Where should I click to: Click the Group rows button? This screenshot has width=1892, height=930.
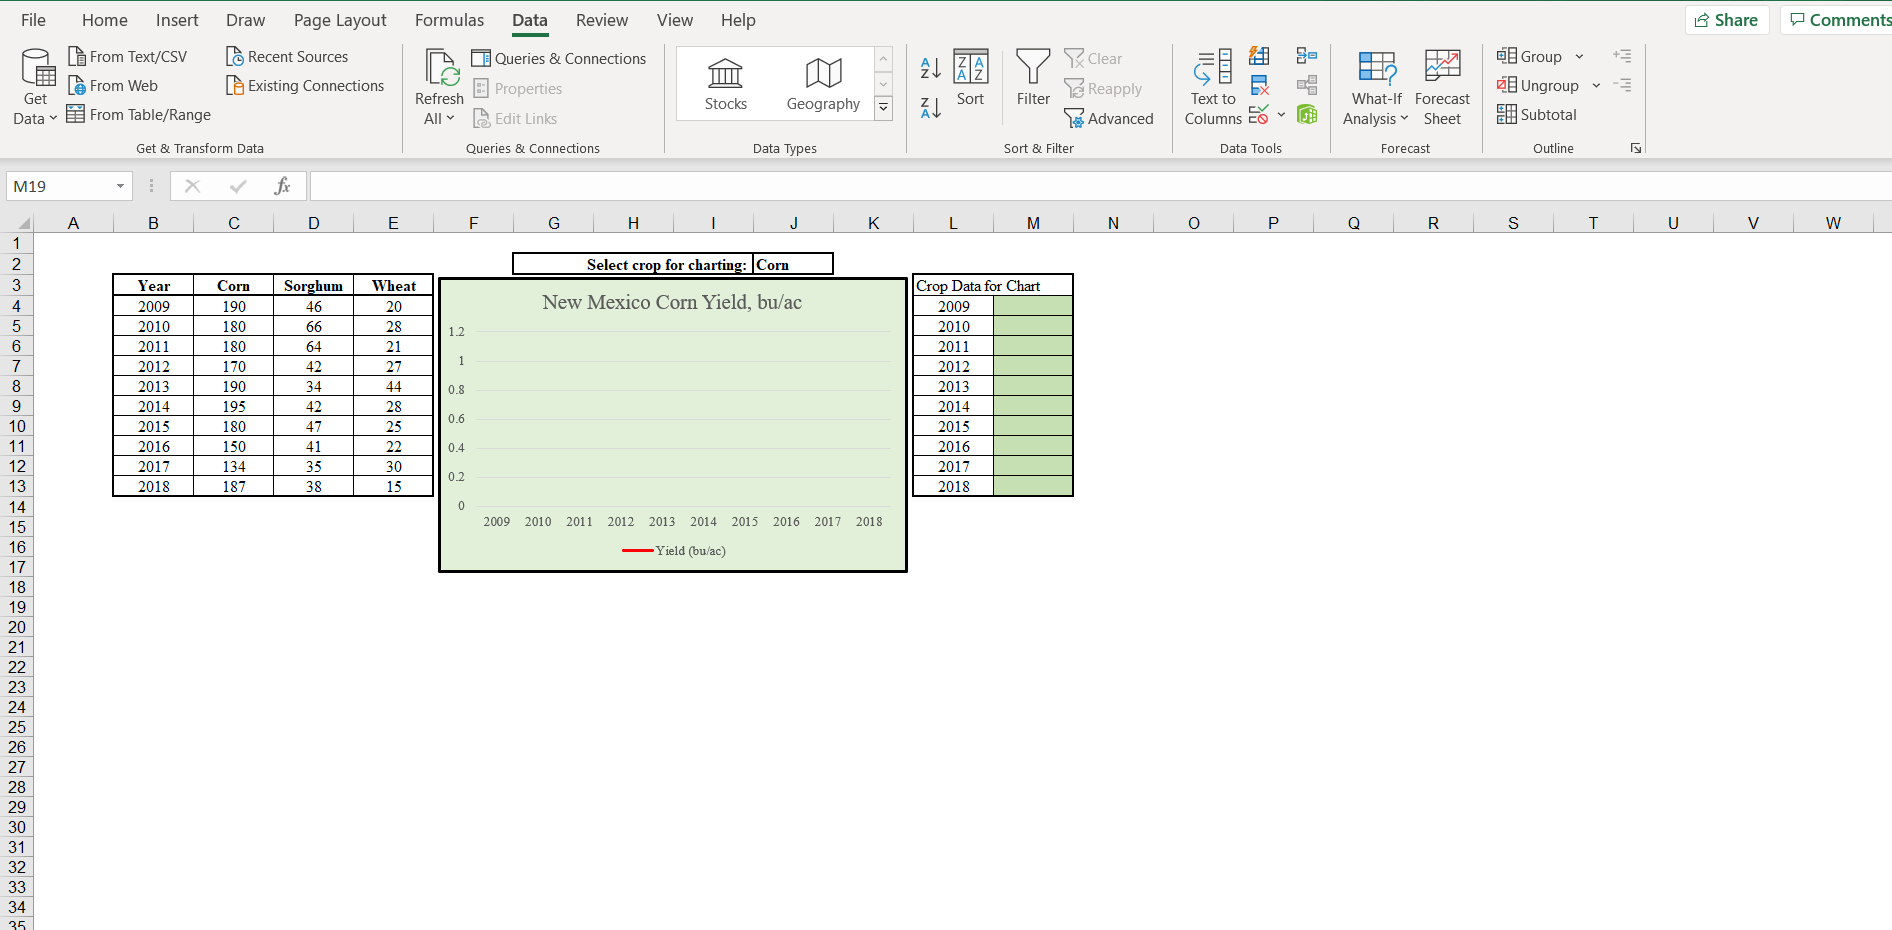click(x=1529, y=57)
